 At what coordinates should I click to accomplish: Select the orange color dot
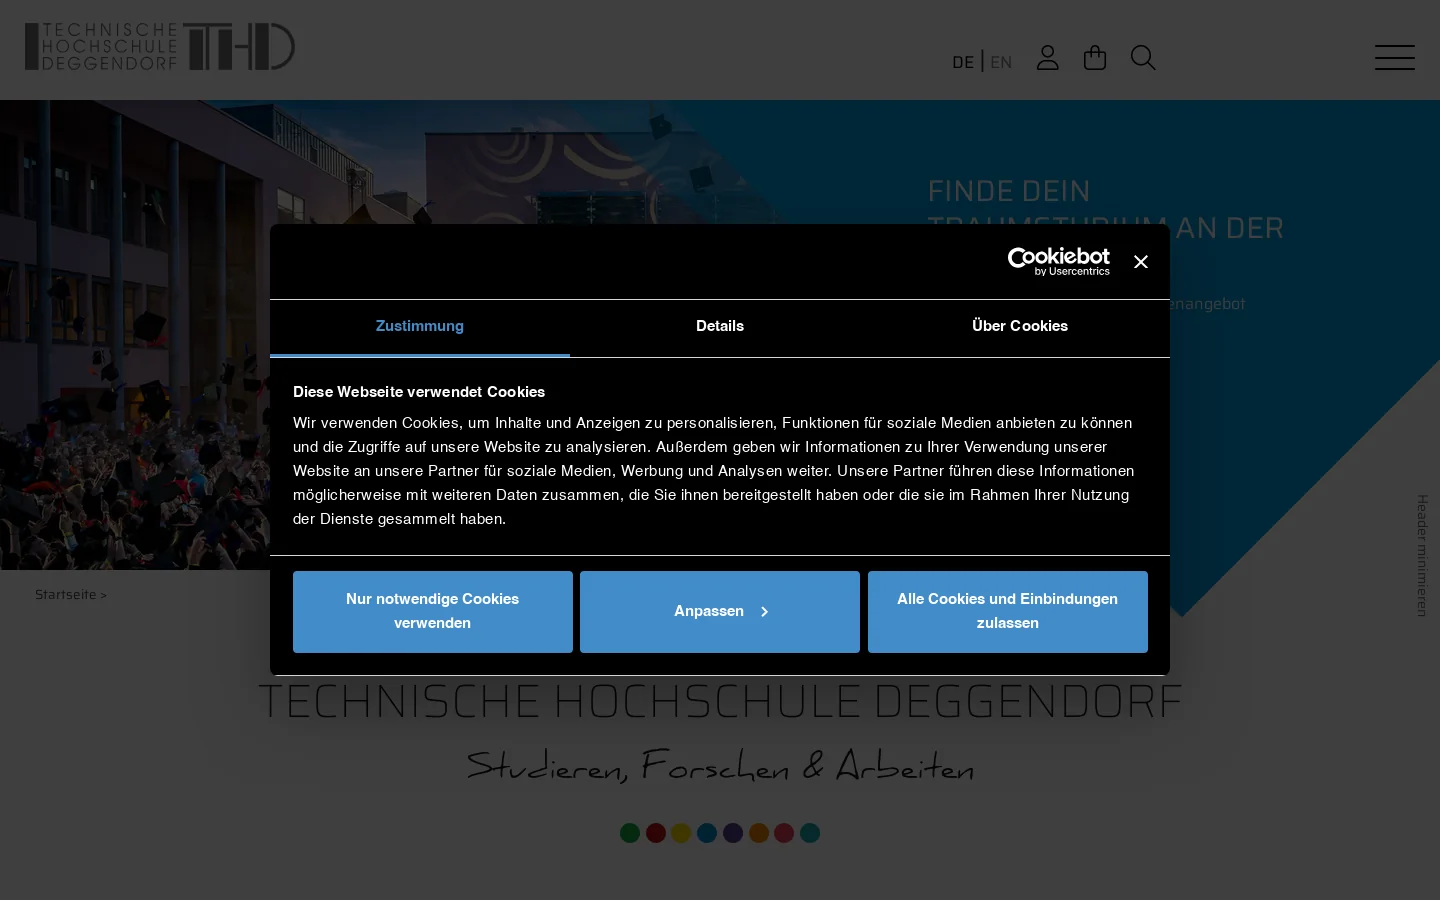[759, 833]
